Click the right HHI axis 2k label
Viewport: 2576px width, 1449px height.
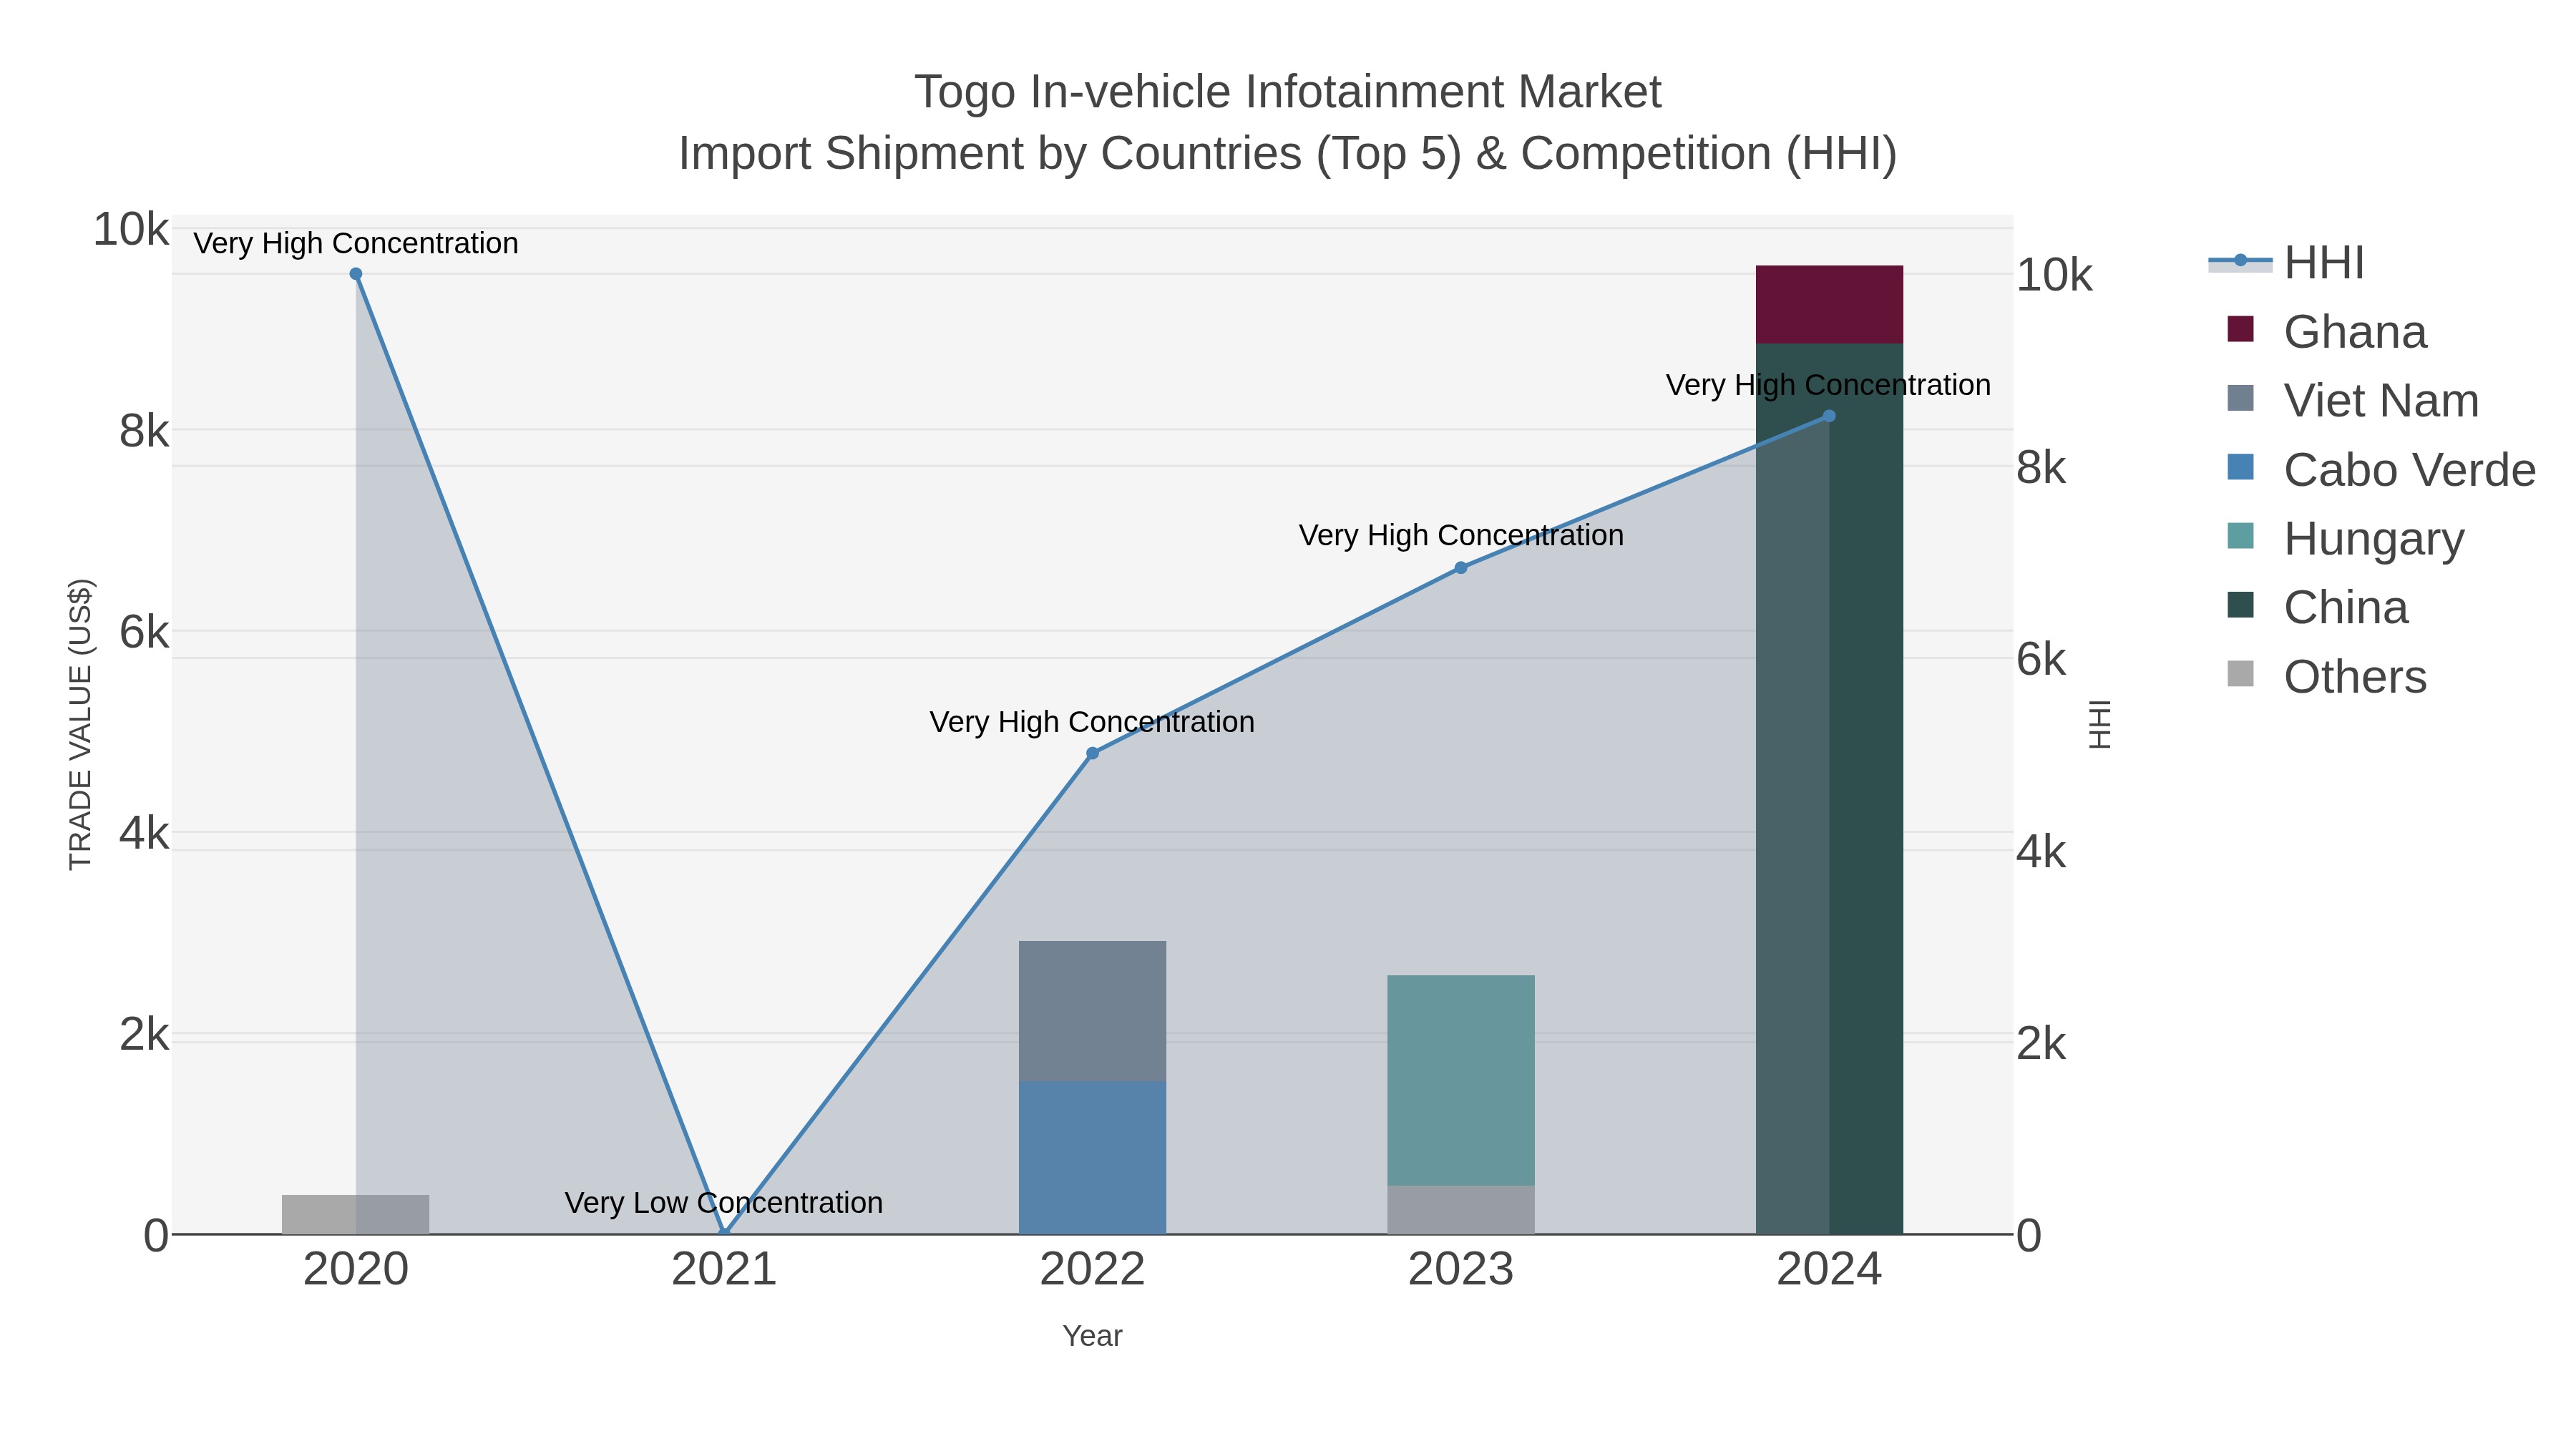coord(2041,1045)
